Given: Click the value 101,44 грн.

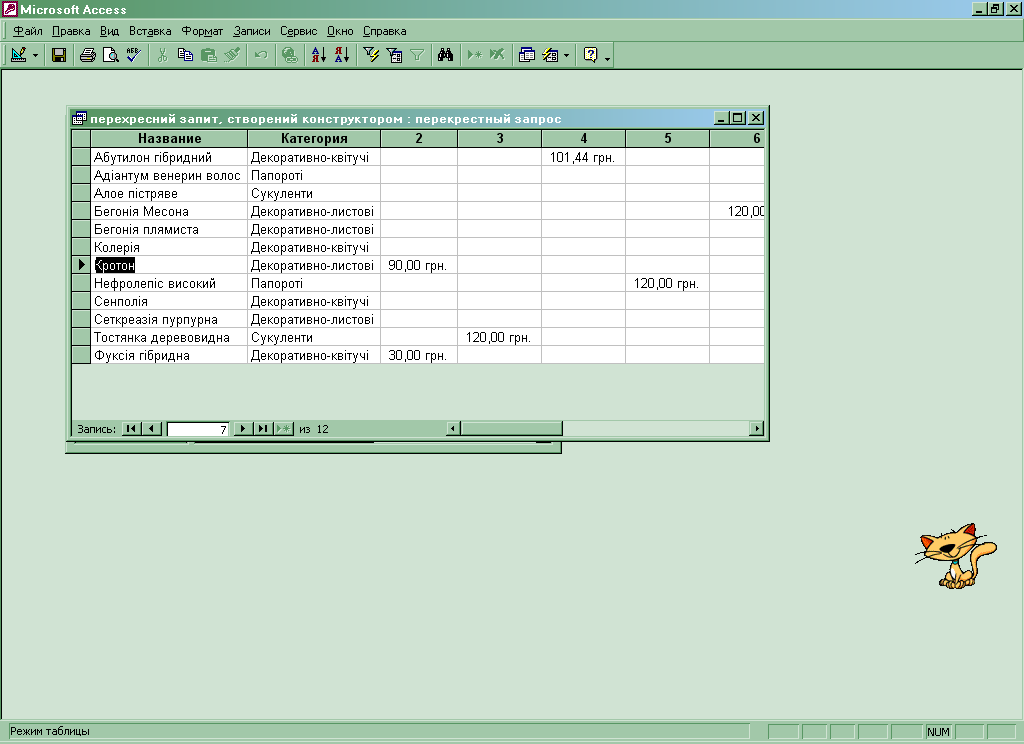Looking at the screenshot, I should [x=582, y=157].
